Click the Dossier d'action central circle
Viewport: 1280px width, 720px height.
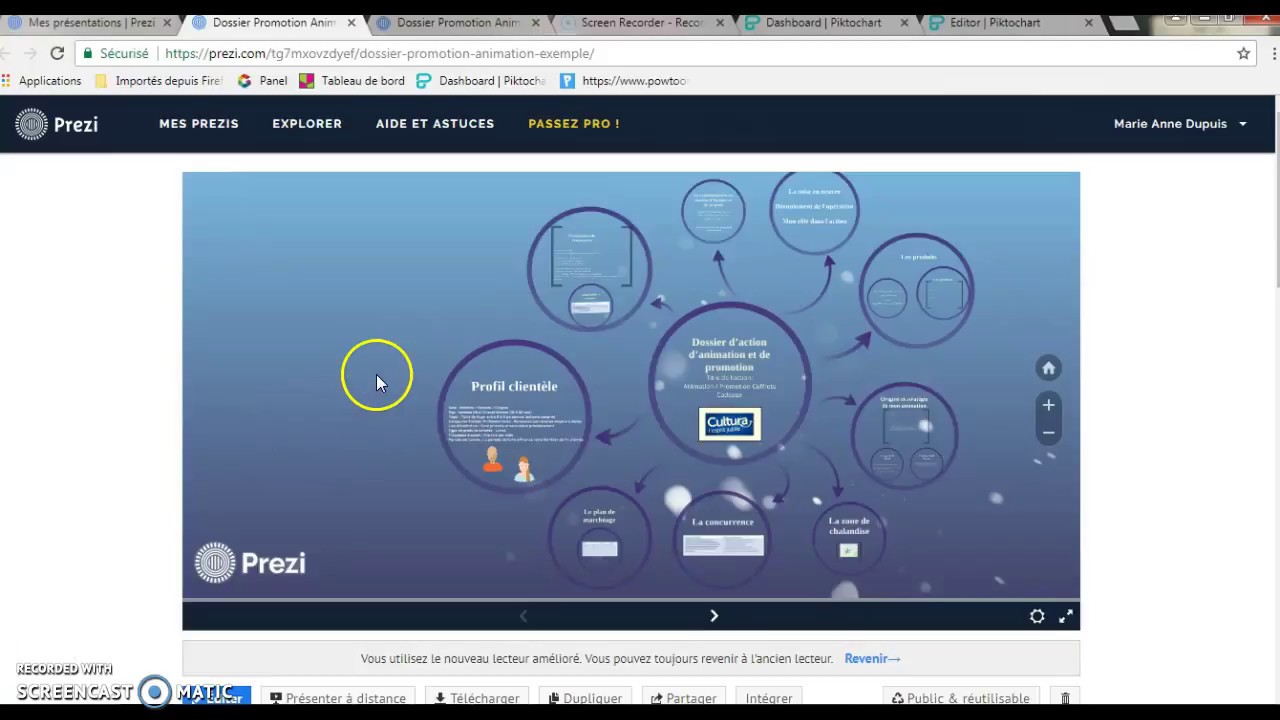tap(729, 383)
